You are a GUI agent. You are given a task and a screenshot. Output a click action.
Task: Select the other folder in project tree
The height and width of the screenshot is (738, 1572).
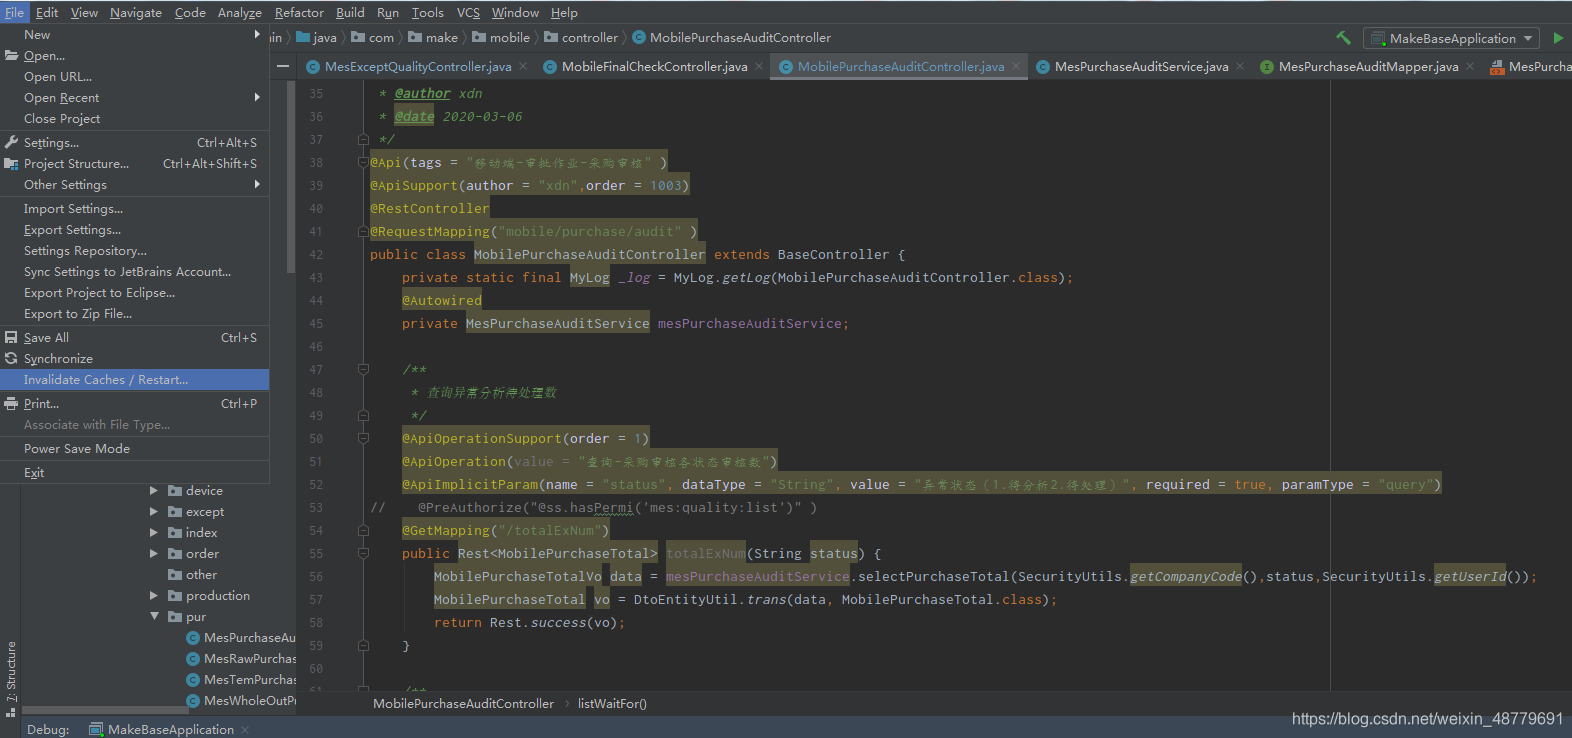(x=193, y=574)
